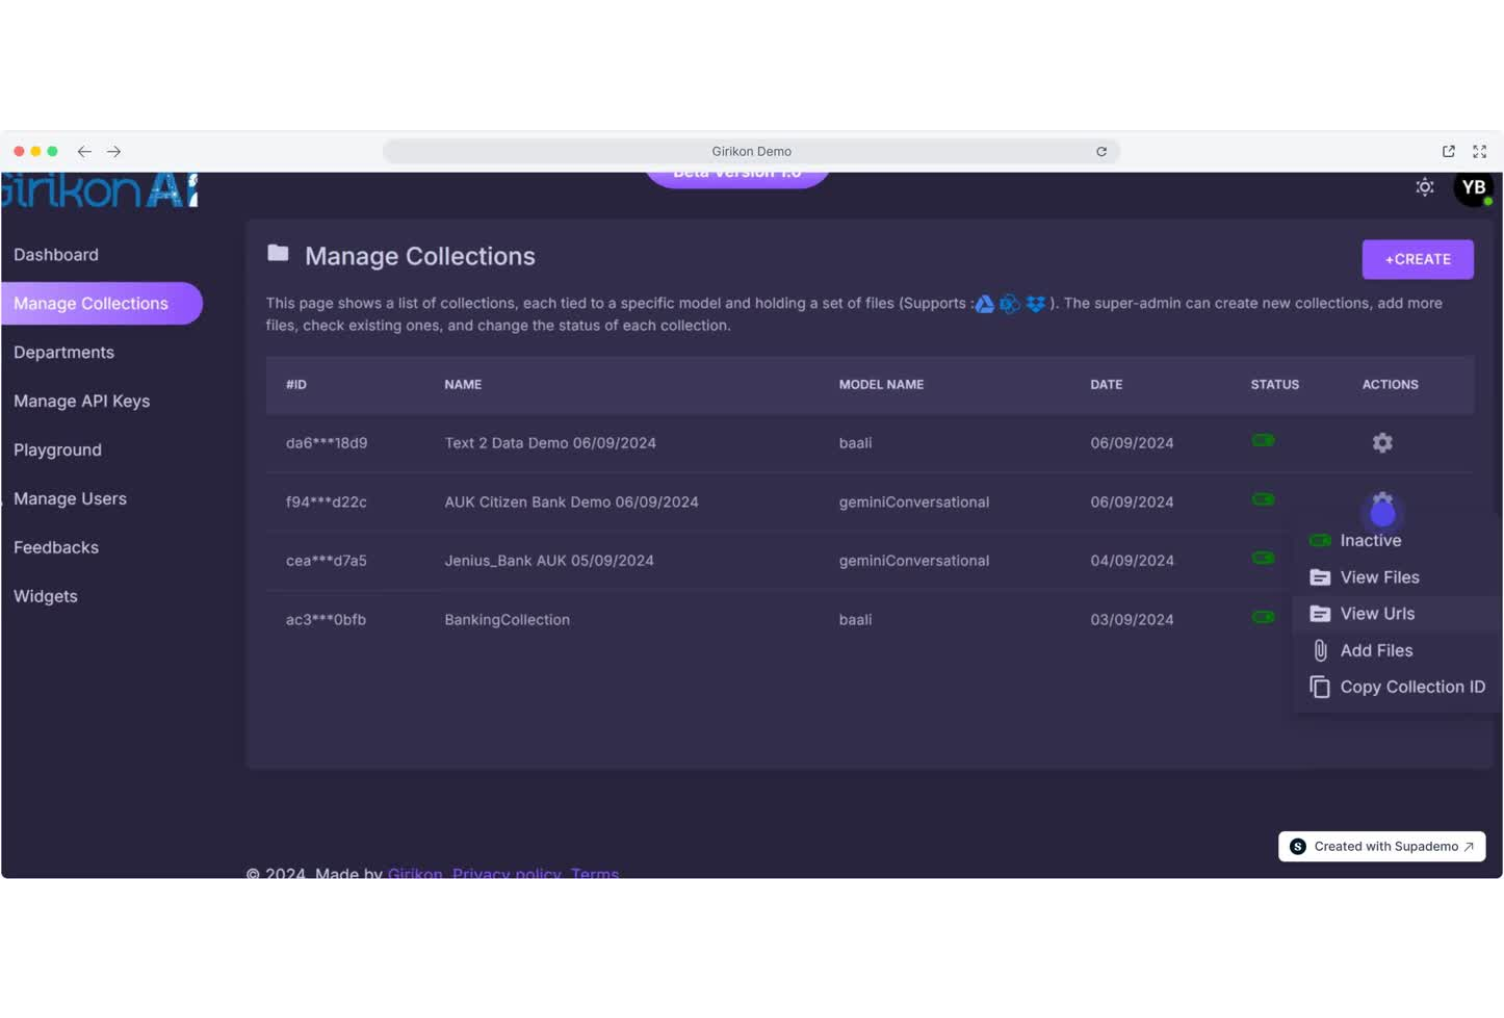Toggle status of Text 2 Data Demo collection
Viewport: 1504px width, 1018px height.
(1263, 441)
